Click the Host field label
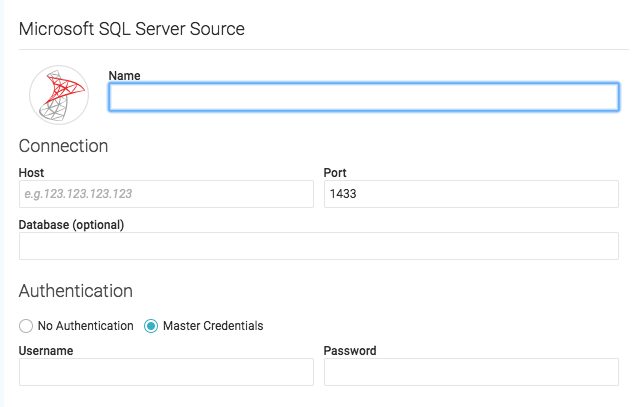 [x=31, y=173]
